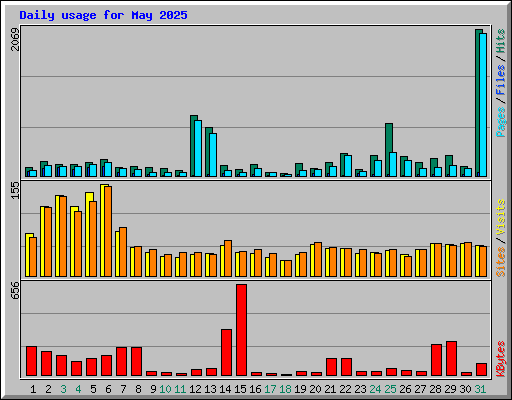Click the tallest red KBytes bar for day 15
This screenshot has width=512, height=400.
(241, 330)
